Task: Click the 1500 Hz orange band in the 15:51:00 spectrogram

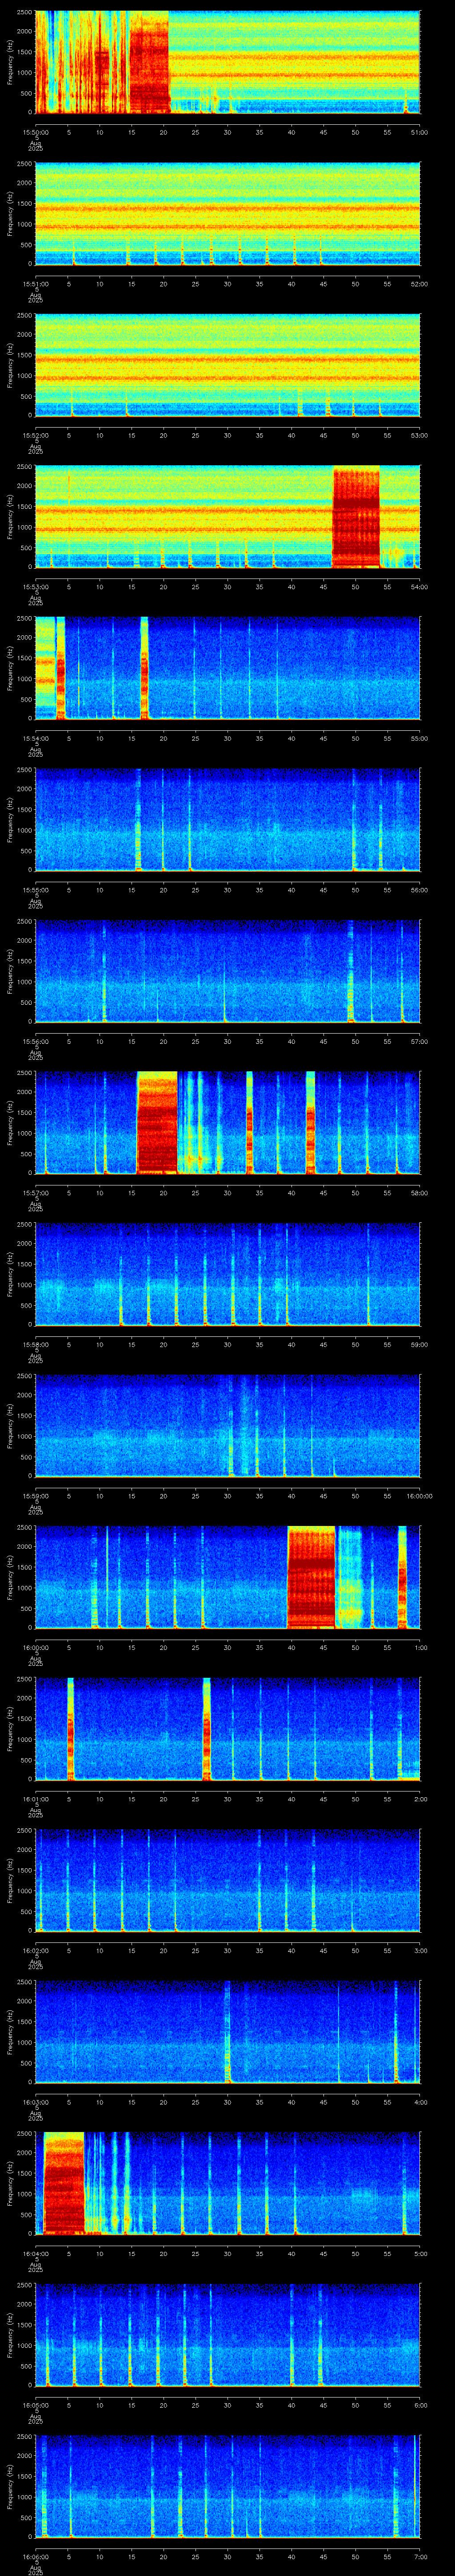Action: pyautogui.click(x=227, y=209)
